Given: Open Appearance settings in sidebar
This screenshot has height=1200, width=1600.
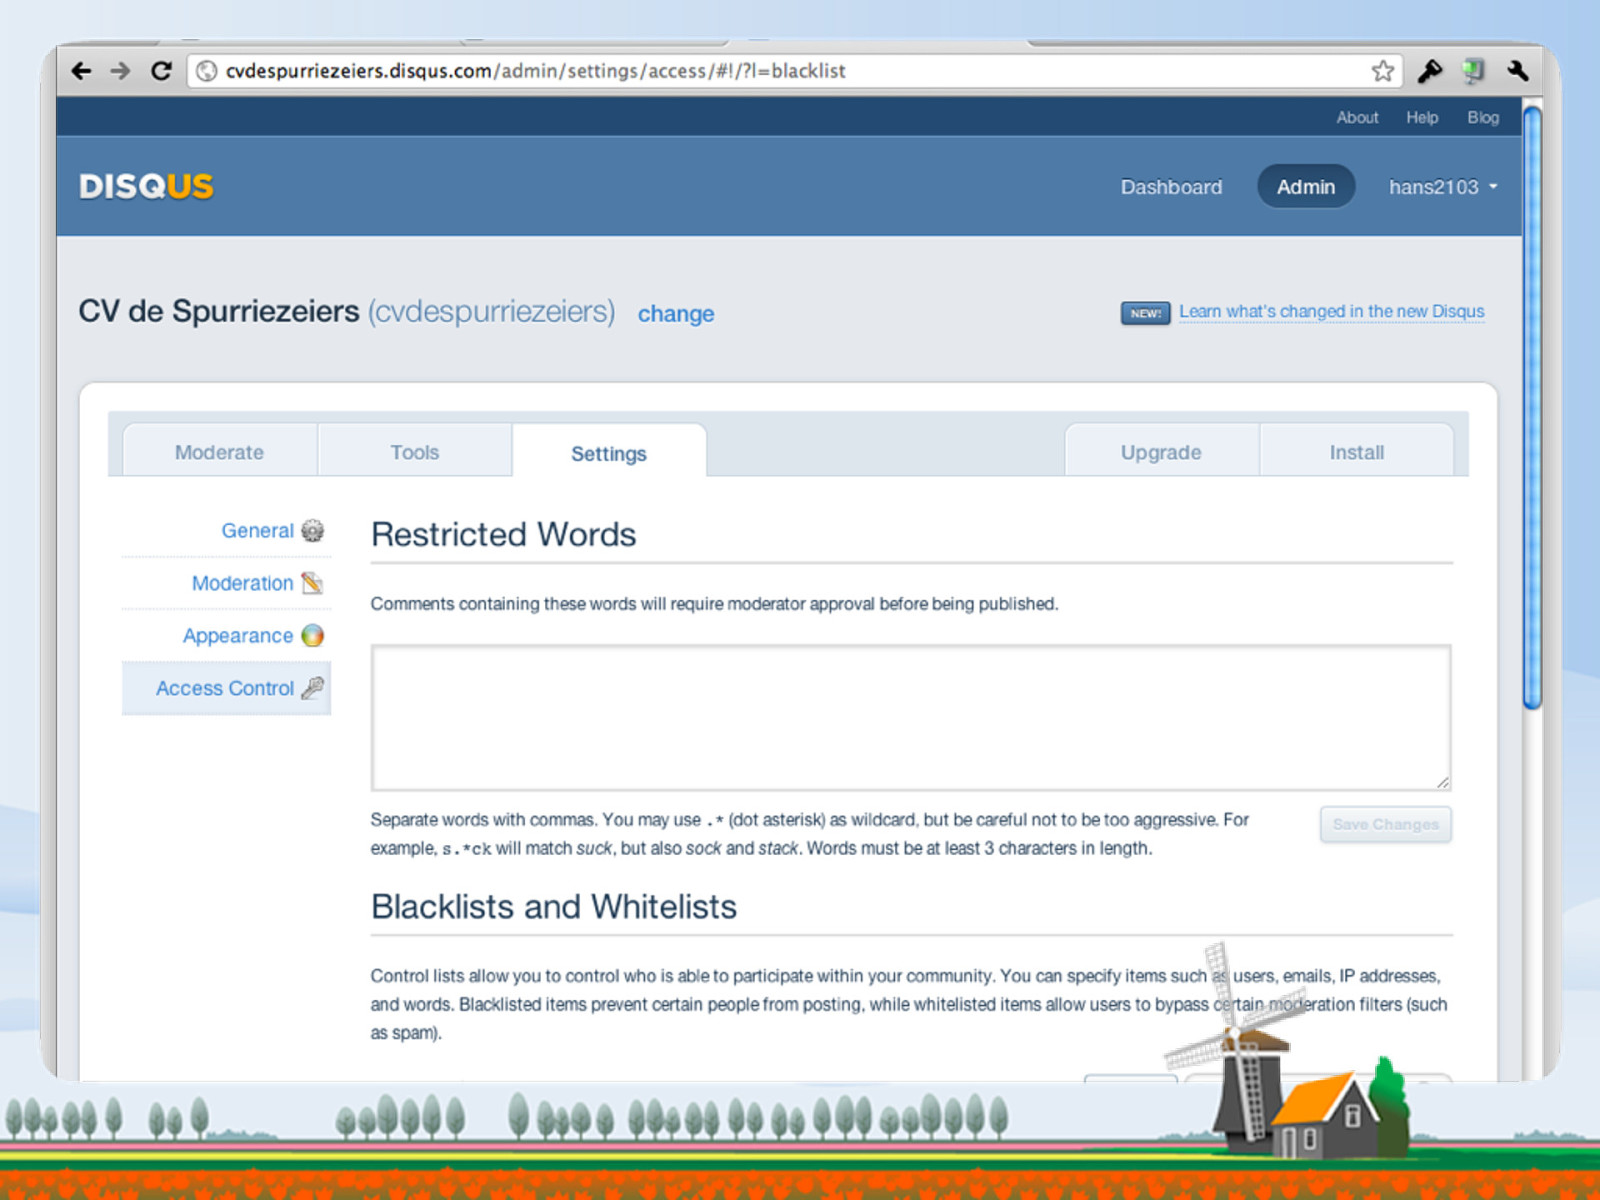Looking at the screenshot, I should point(238,636).
